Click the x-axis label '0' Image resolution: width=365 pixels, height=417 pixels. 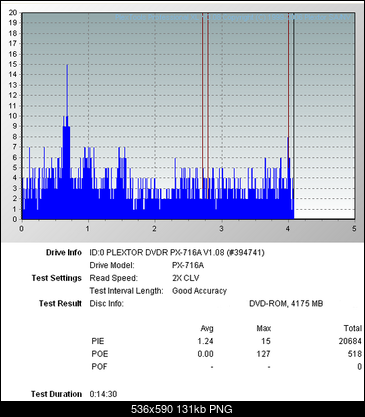coord(22,229)
